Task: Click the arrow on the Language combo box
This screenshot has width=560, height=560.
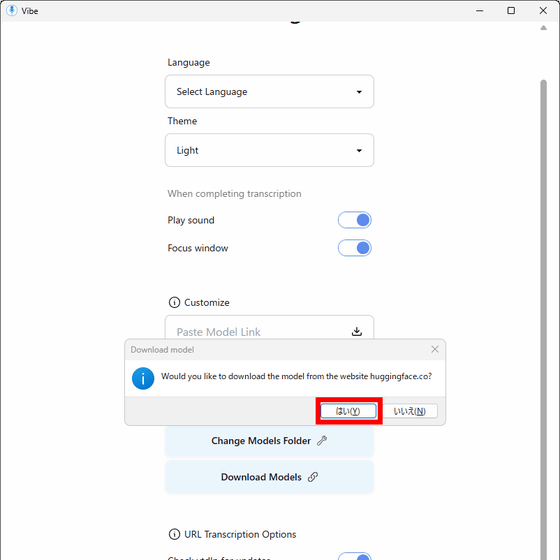Action: pos(359,92)
